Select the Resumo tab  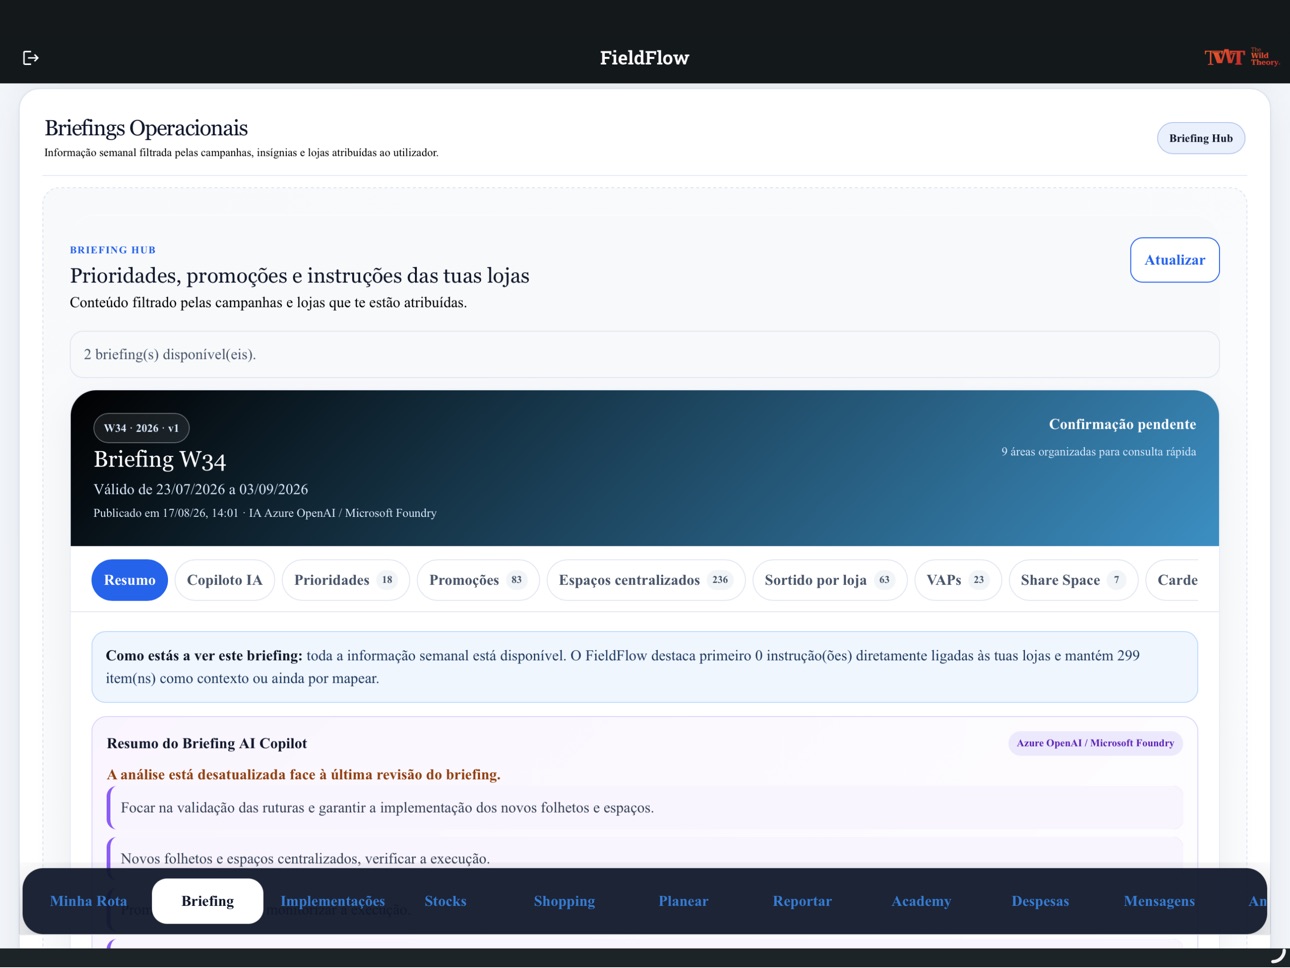click(130, 580)
